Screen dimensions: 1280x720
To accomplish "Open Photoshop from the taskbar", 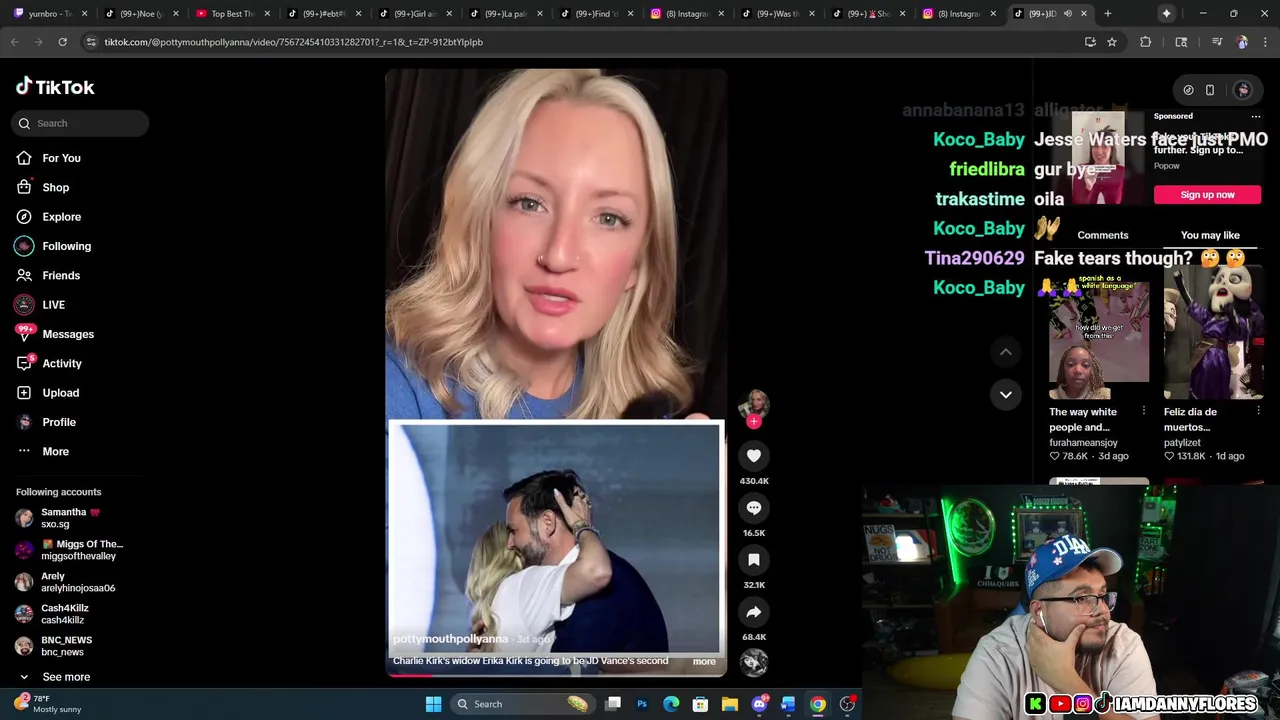I will (642, 704).
